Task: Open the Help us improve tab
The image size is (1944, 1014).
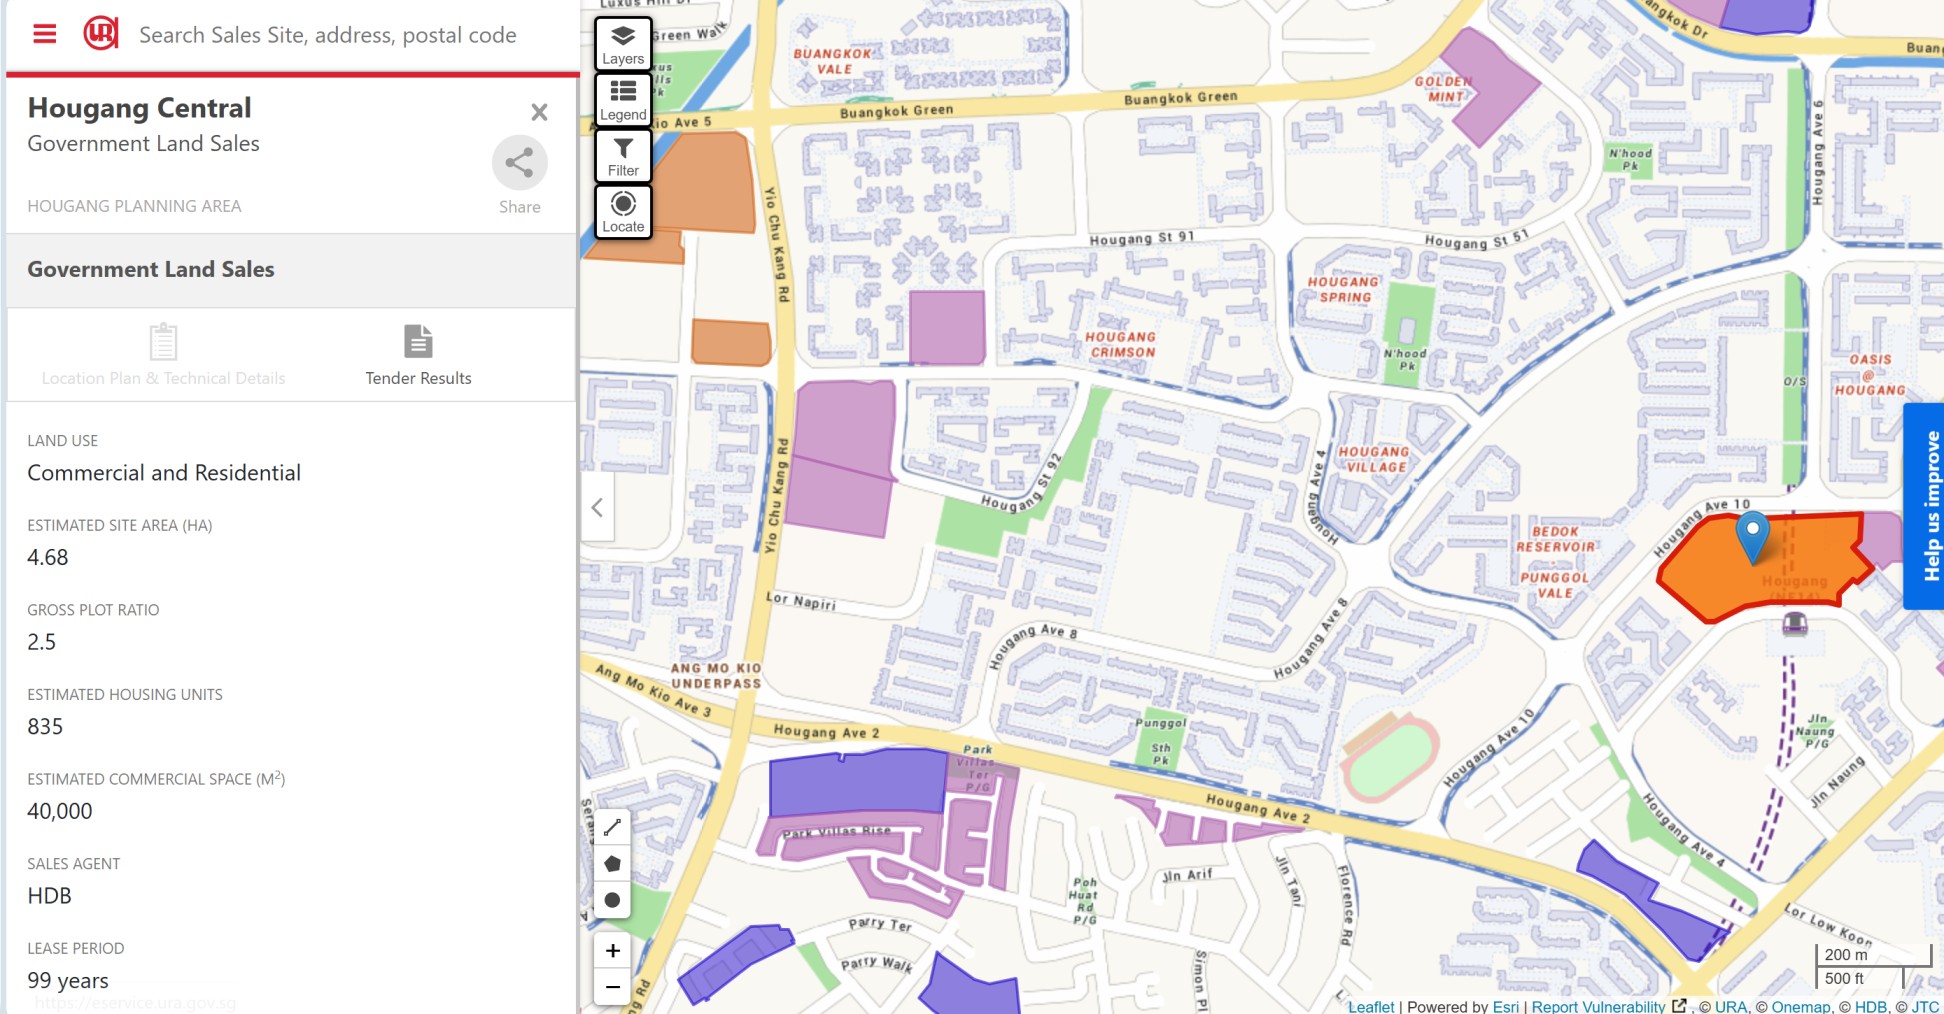Action: (x=1924, y=506)
